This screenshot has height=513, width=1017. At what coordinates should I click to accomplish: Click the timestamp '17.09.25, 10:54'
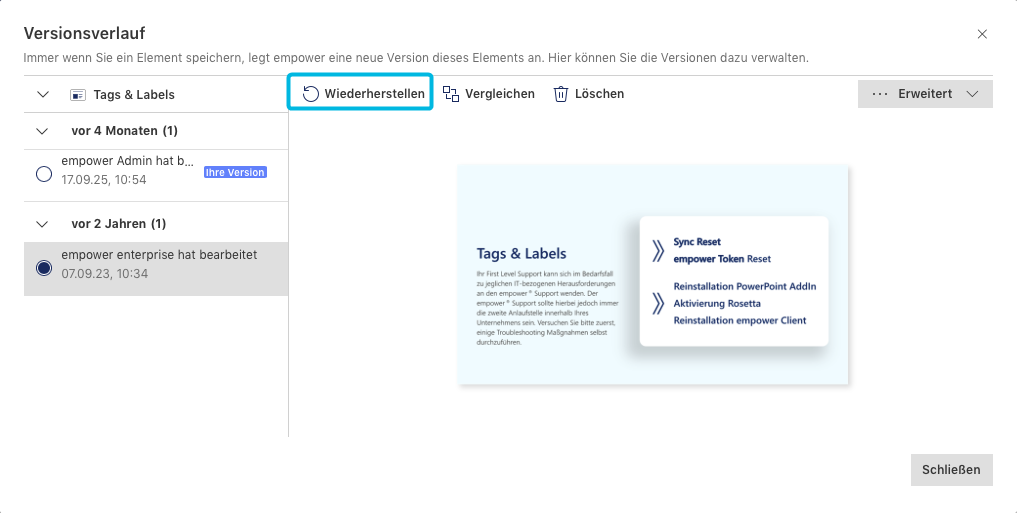[x=104, y=180]
